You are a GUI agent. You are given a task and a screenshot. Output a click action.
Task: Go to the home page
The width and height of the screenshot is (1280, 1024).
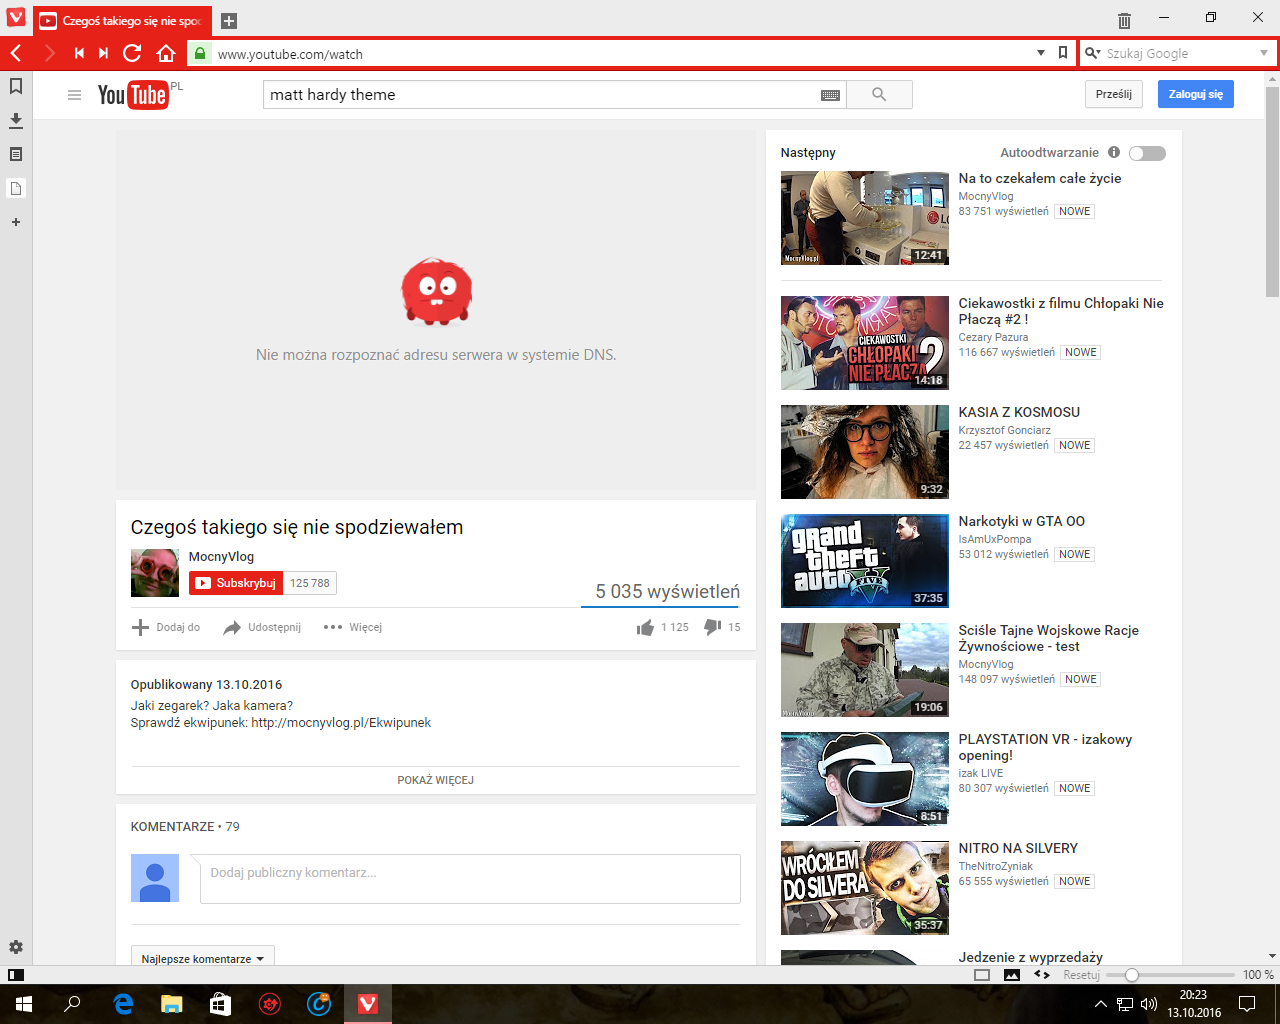point(166,54)
